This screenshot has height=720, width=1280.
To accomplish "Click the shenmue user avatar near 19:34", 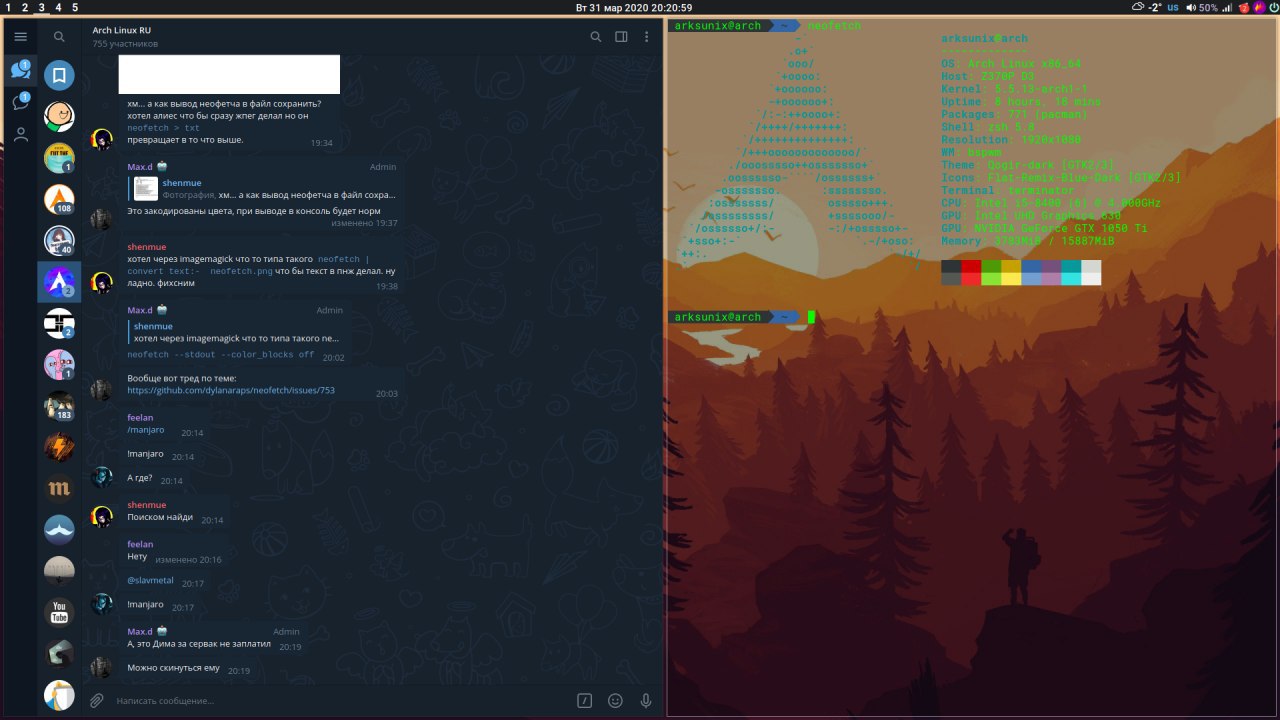I will click(102, 140).
